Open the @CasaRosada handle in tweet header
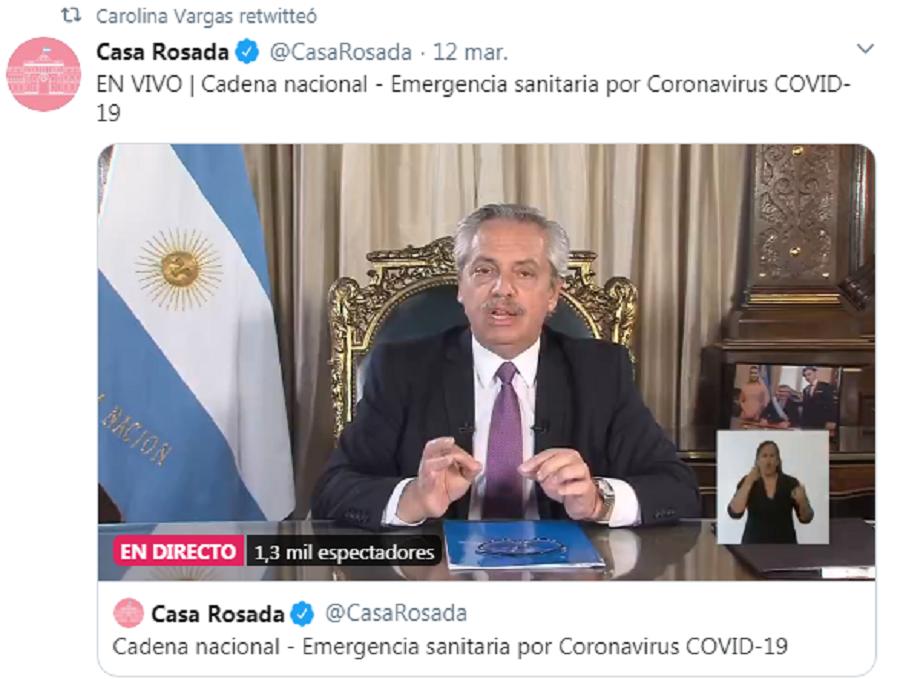The image size is (900, 679). coord(340,52)
